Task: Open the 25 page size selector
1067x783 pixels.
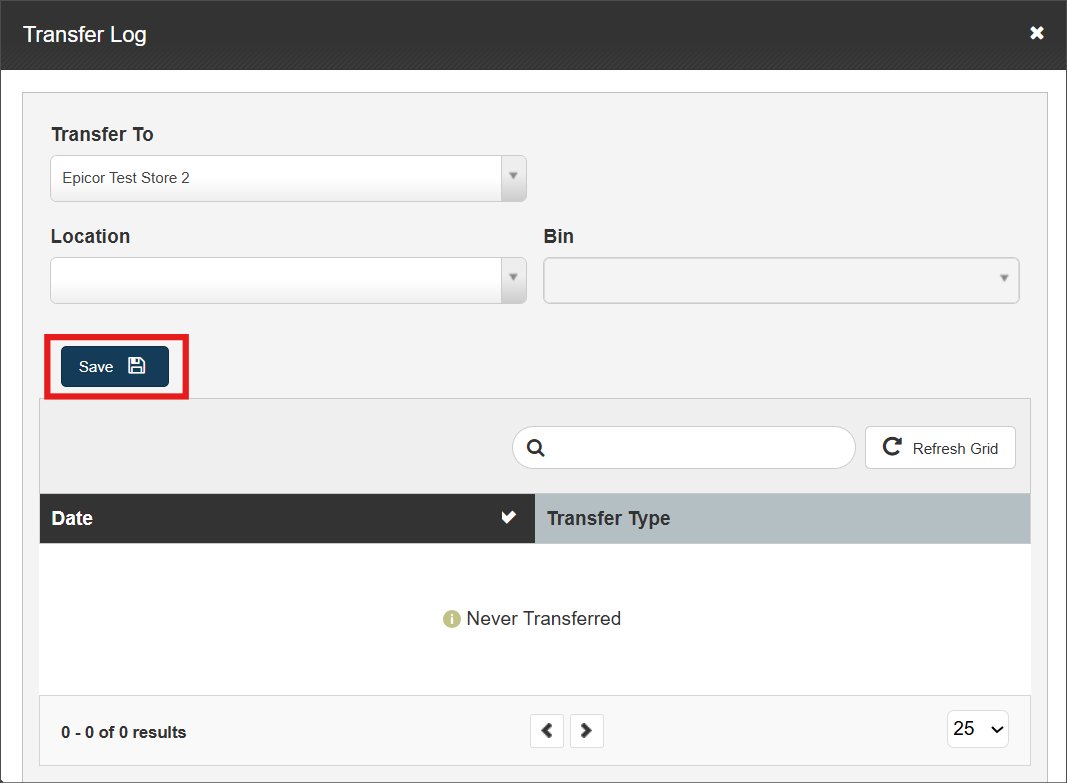Action: click(x=977, y=729)
